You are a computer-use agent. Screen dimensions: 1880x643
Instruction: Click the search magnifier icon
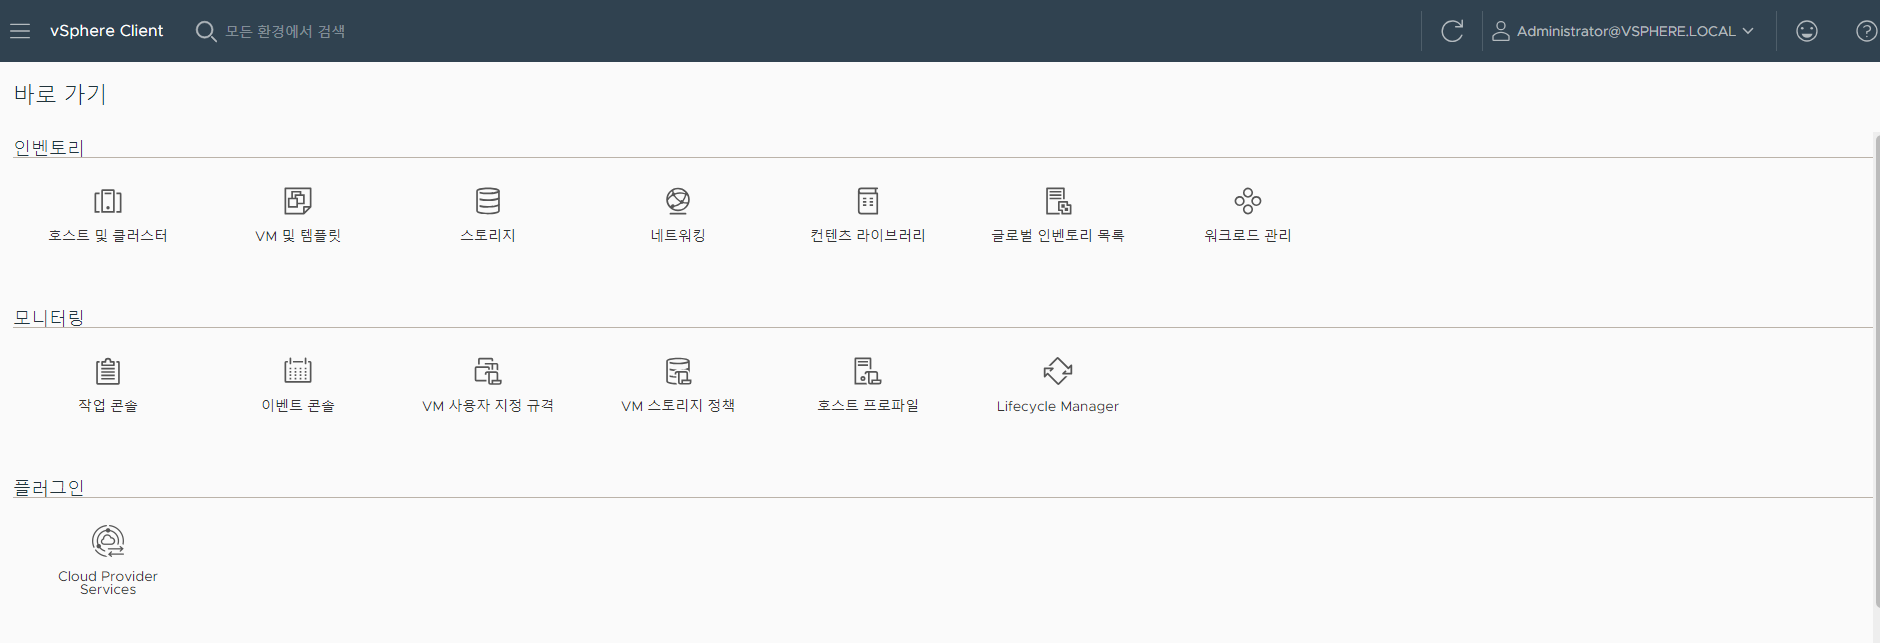(206, 31)
